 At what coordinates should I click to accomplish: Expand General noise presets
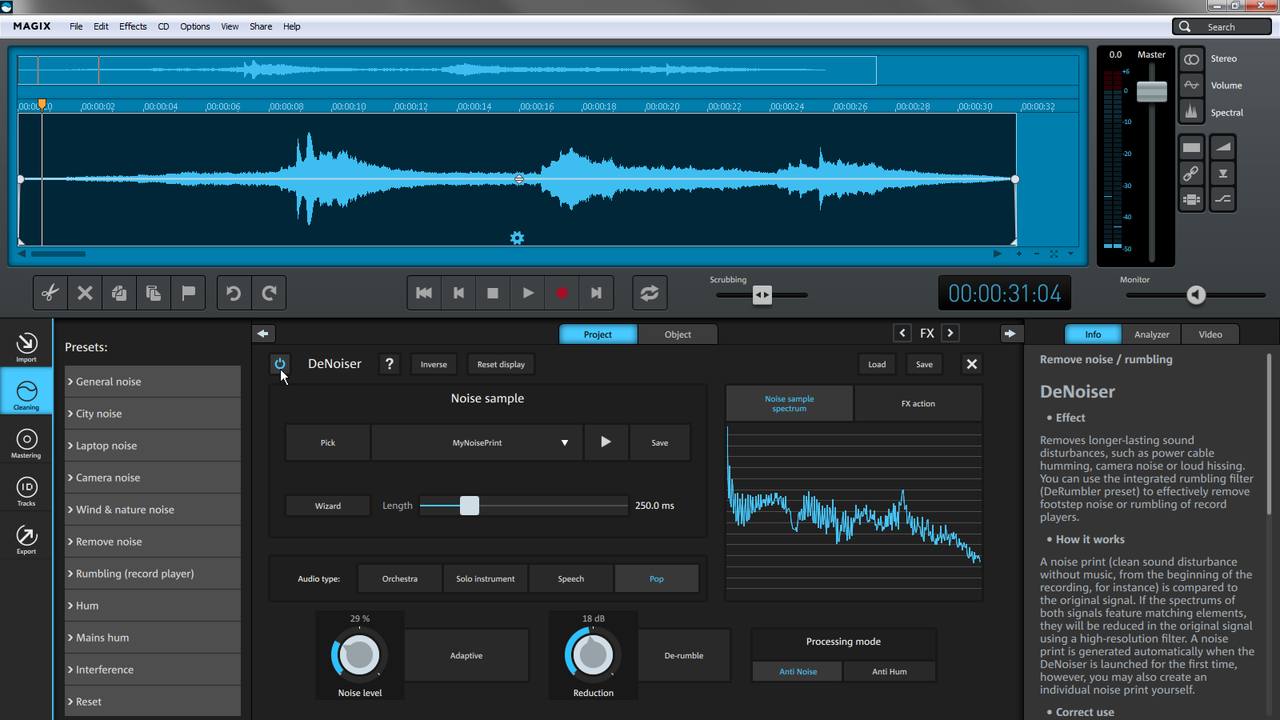(x=153, y=381)
